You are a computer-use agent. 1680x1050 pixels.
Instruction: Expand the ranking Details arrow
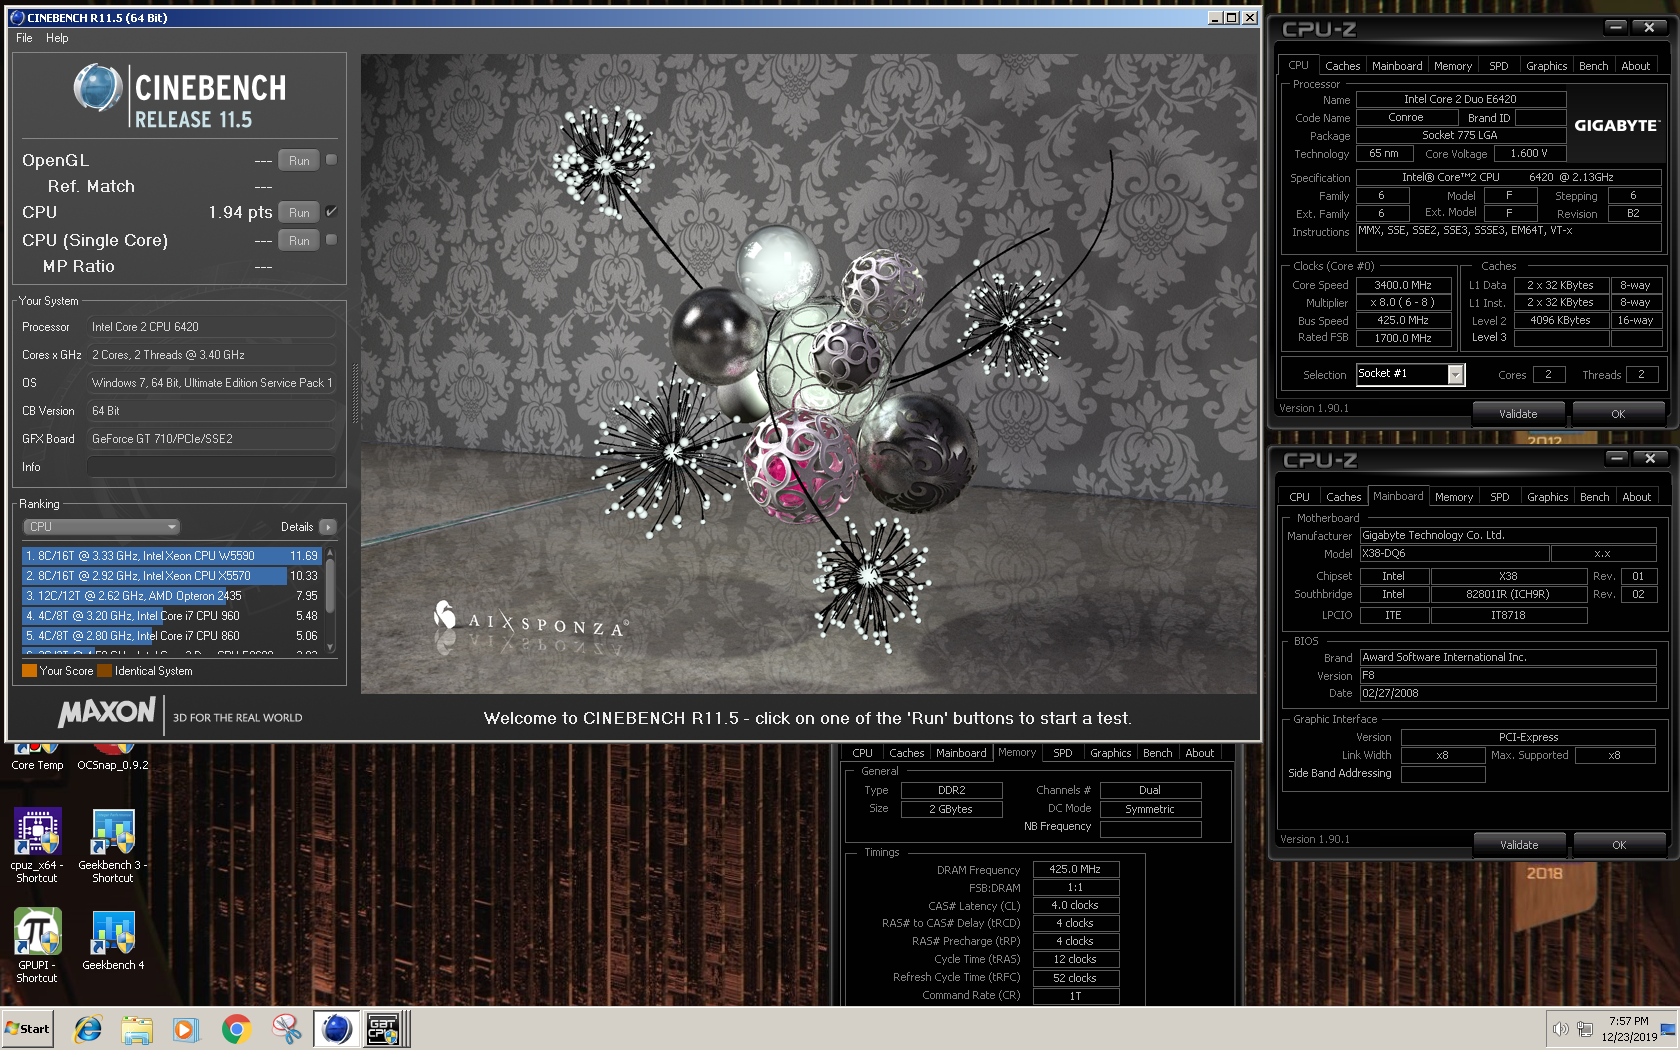point(328,527)
